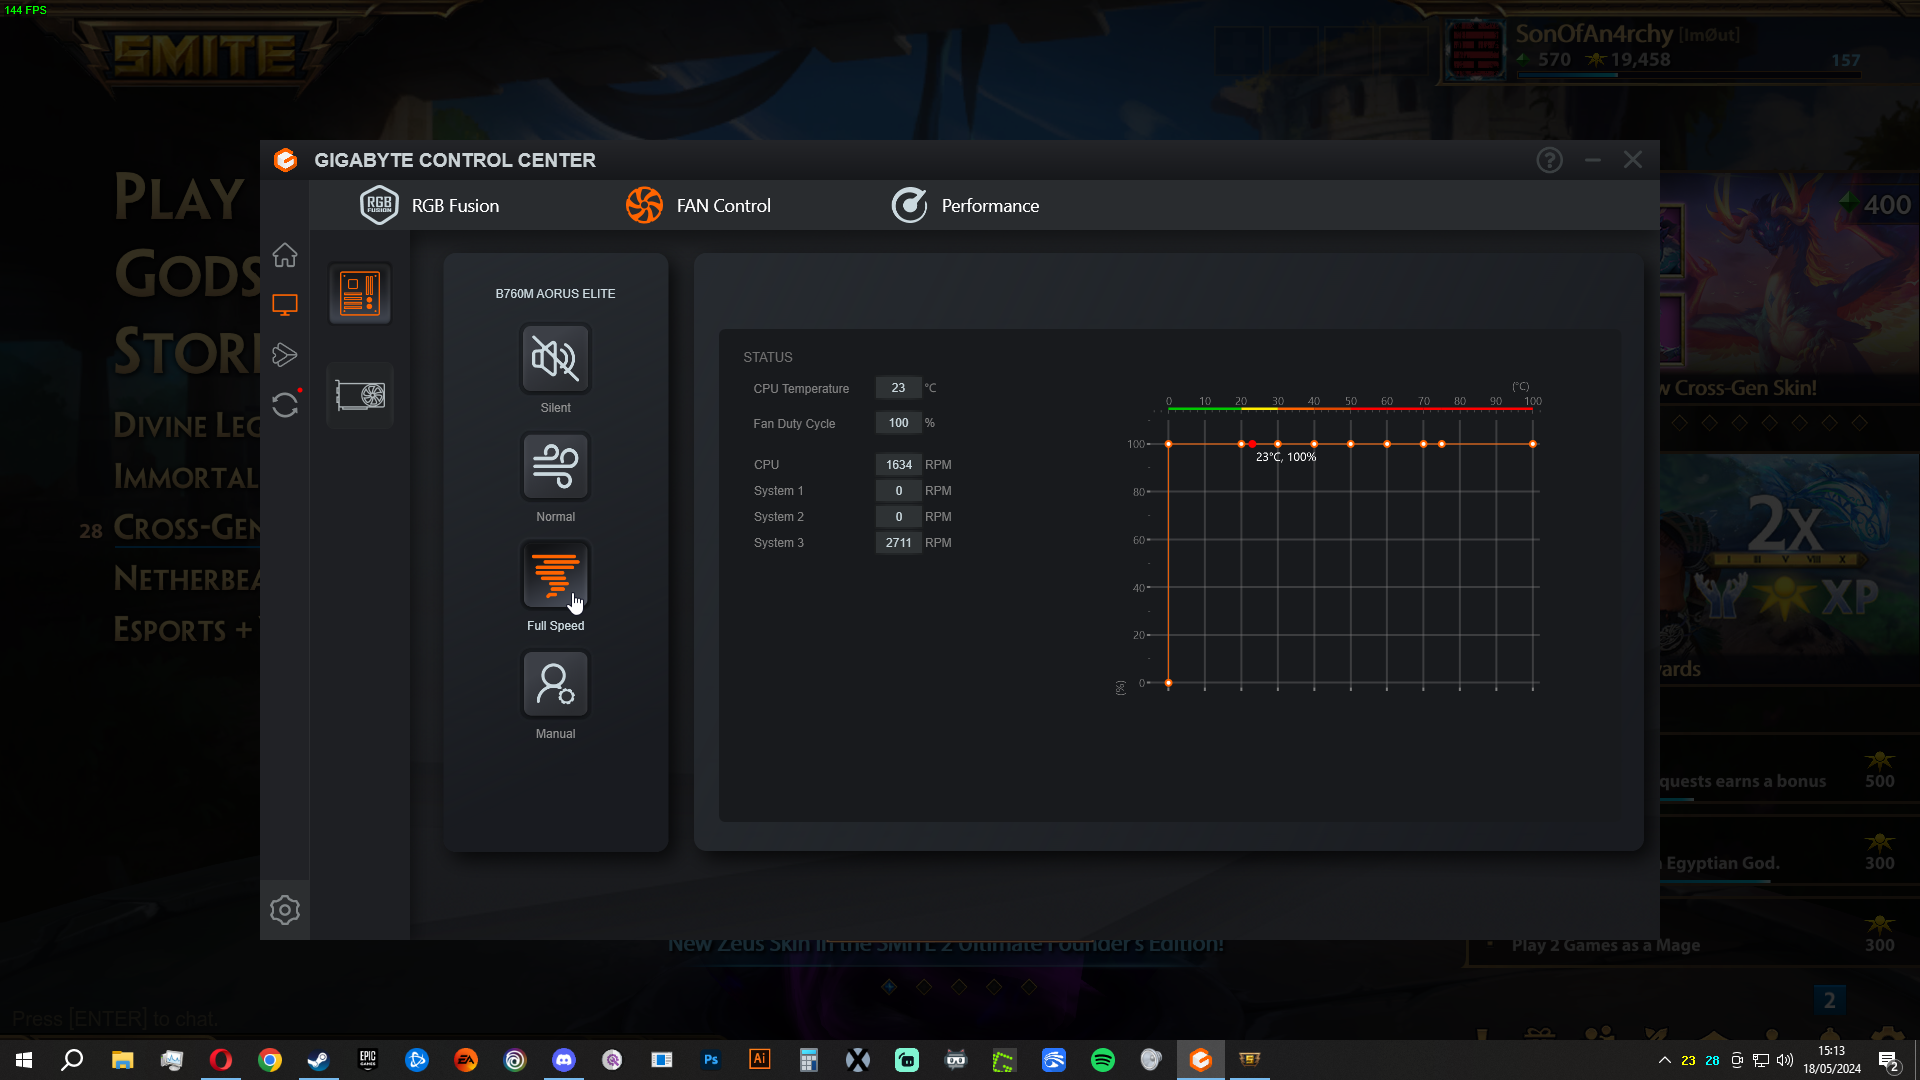Open Calculator from the taskbar
Viewport: 1920px width, 1080px height.
click(808, 1060)
